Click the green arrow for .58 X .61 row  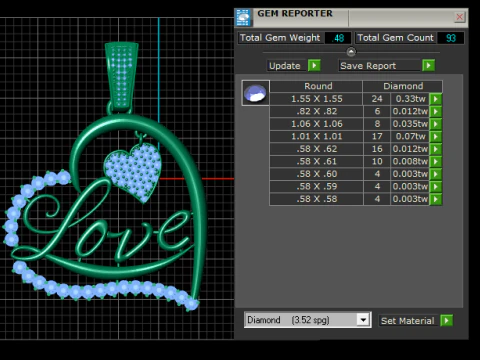tap(435, 161)
